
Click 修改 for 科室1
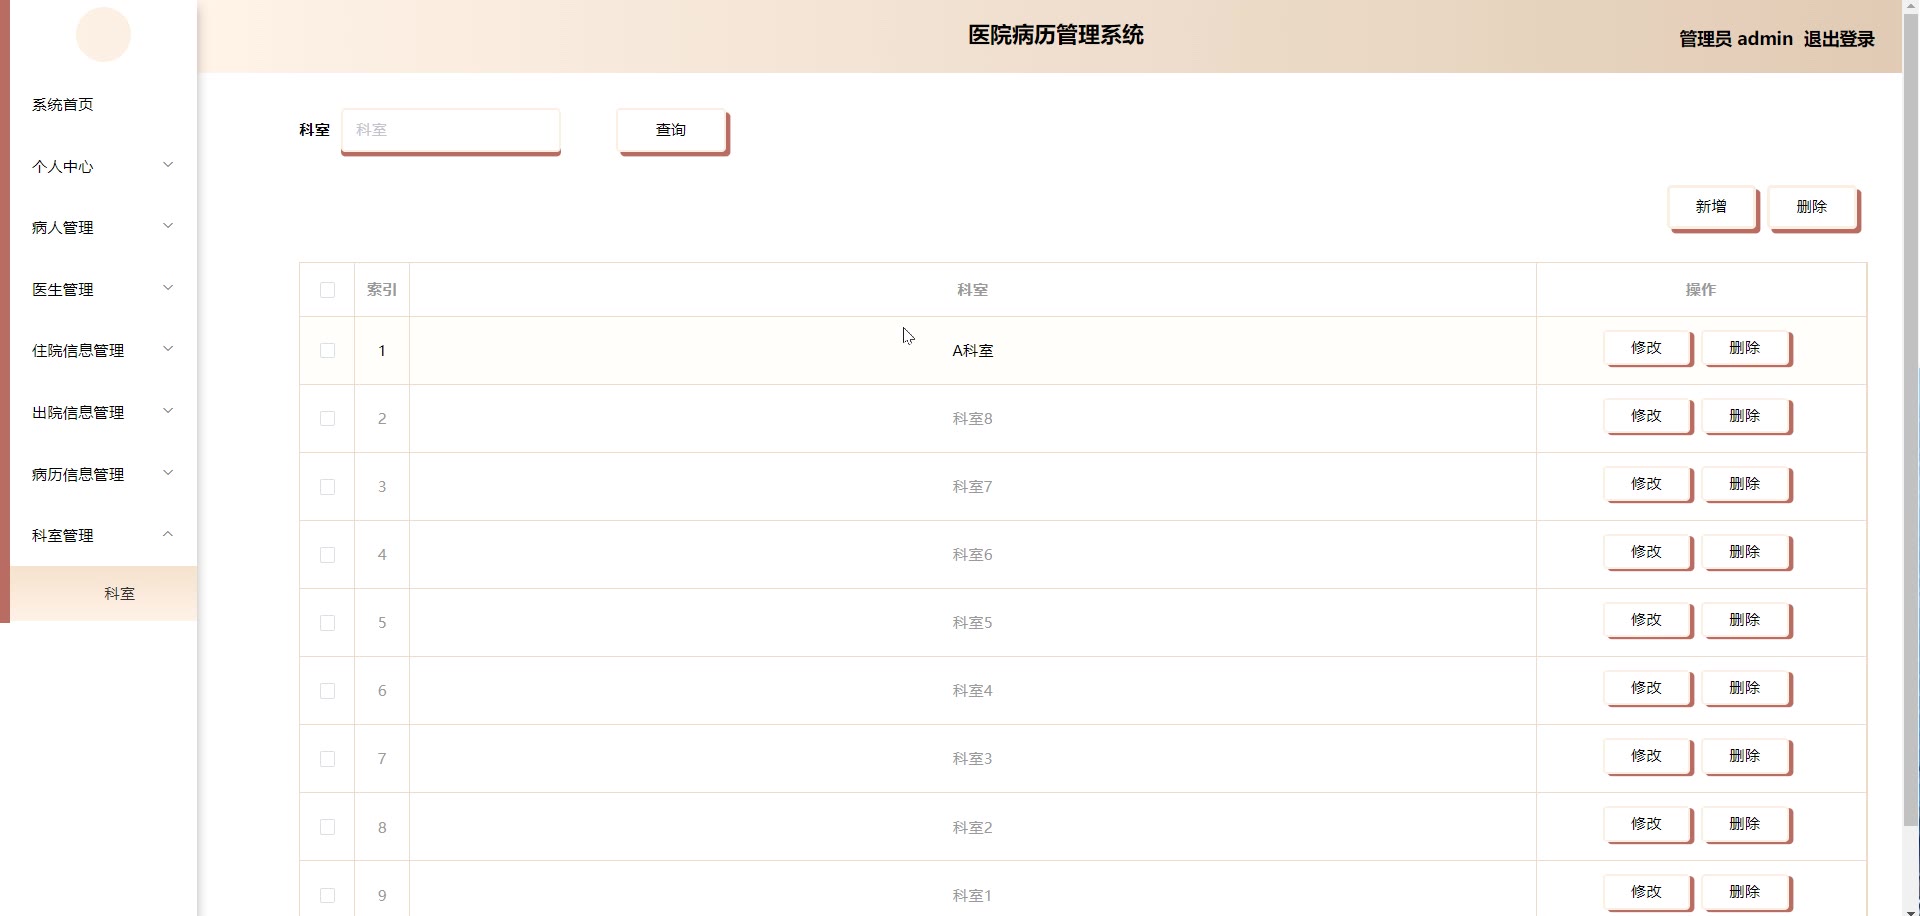pos(1647,892)
